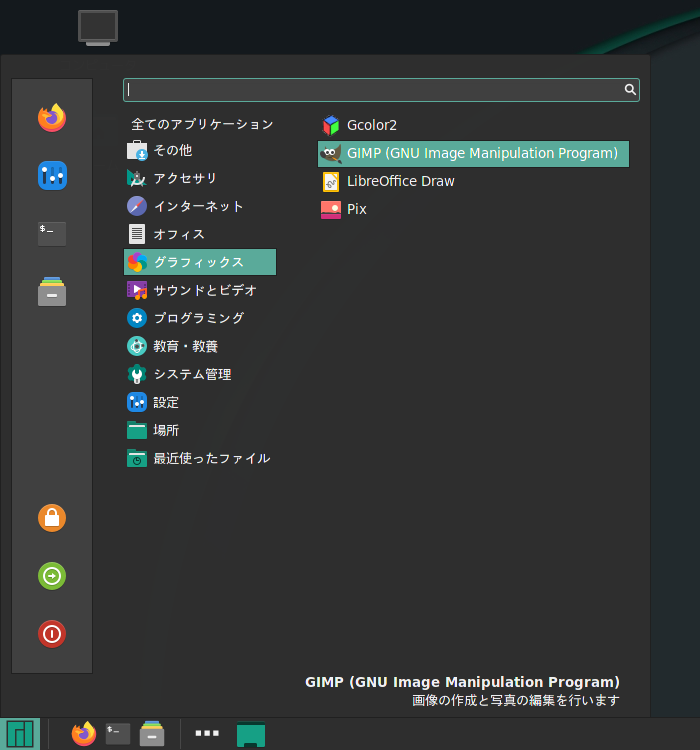Click the インターネット globe icon
The image size is (700, 750).
[137, 206]
